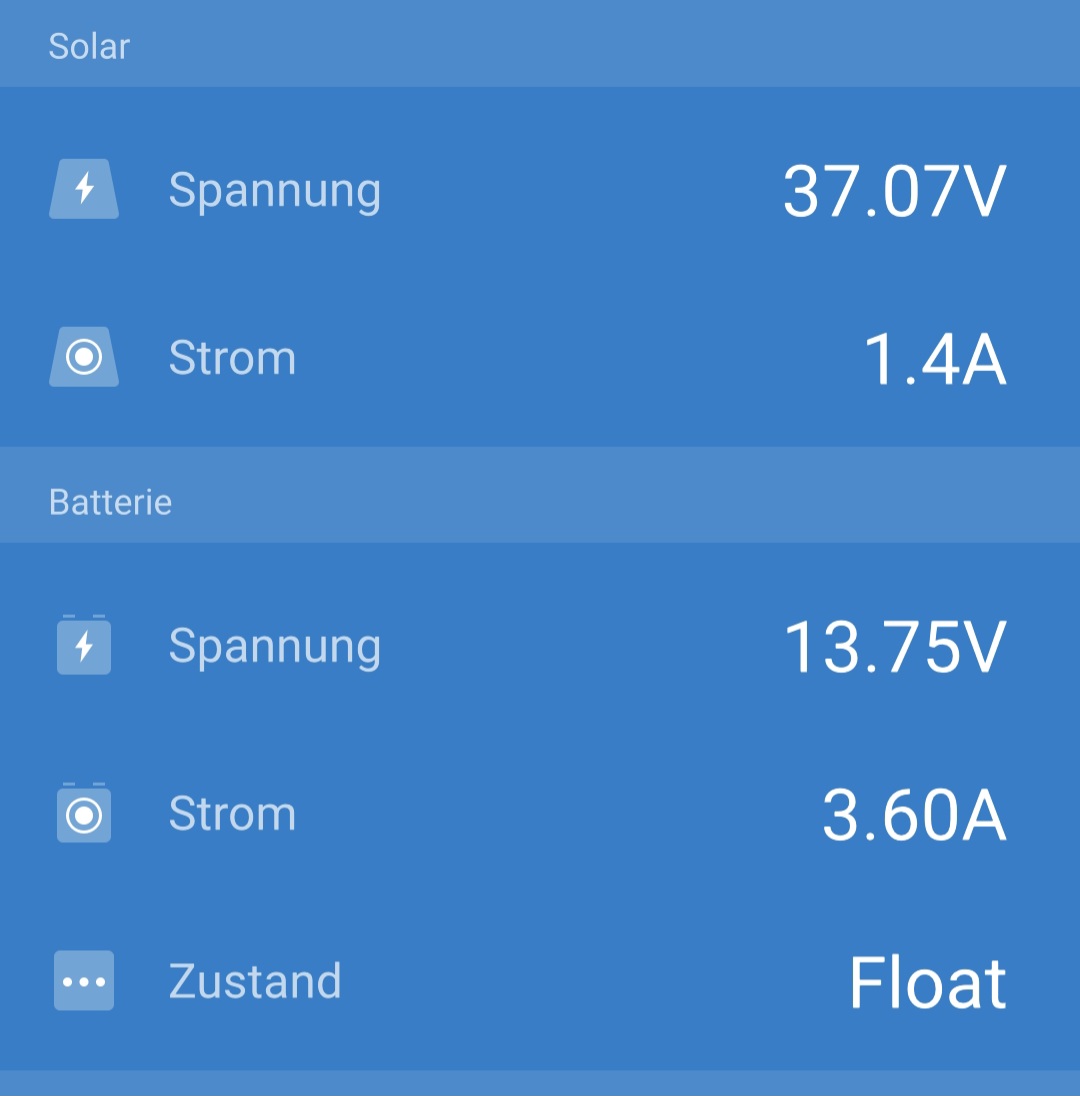Image resolution: width=1080 pixels, height=1096 pixels.
Task: Tap the solar panel voltage lightning icon
Action: (x=84, y=189)
